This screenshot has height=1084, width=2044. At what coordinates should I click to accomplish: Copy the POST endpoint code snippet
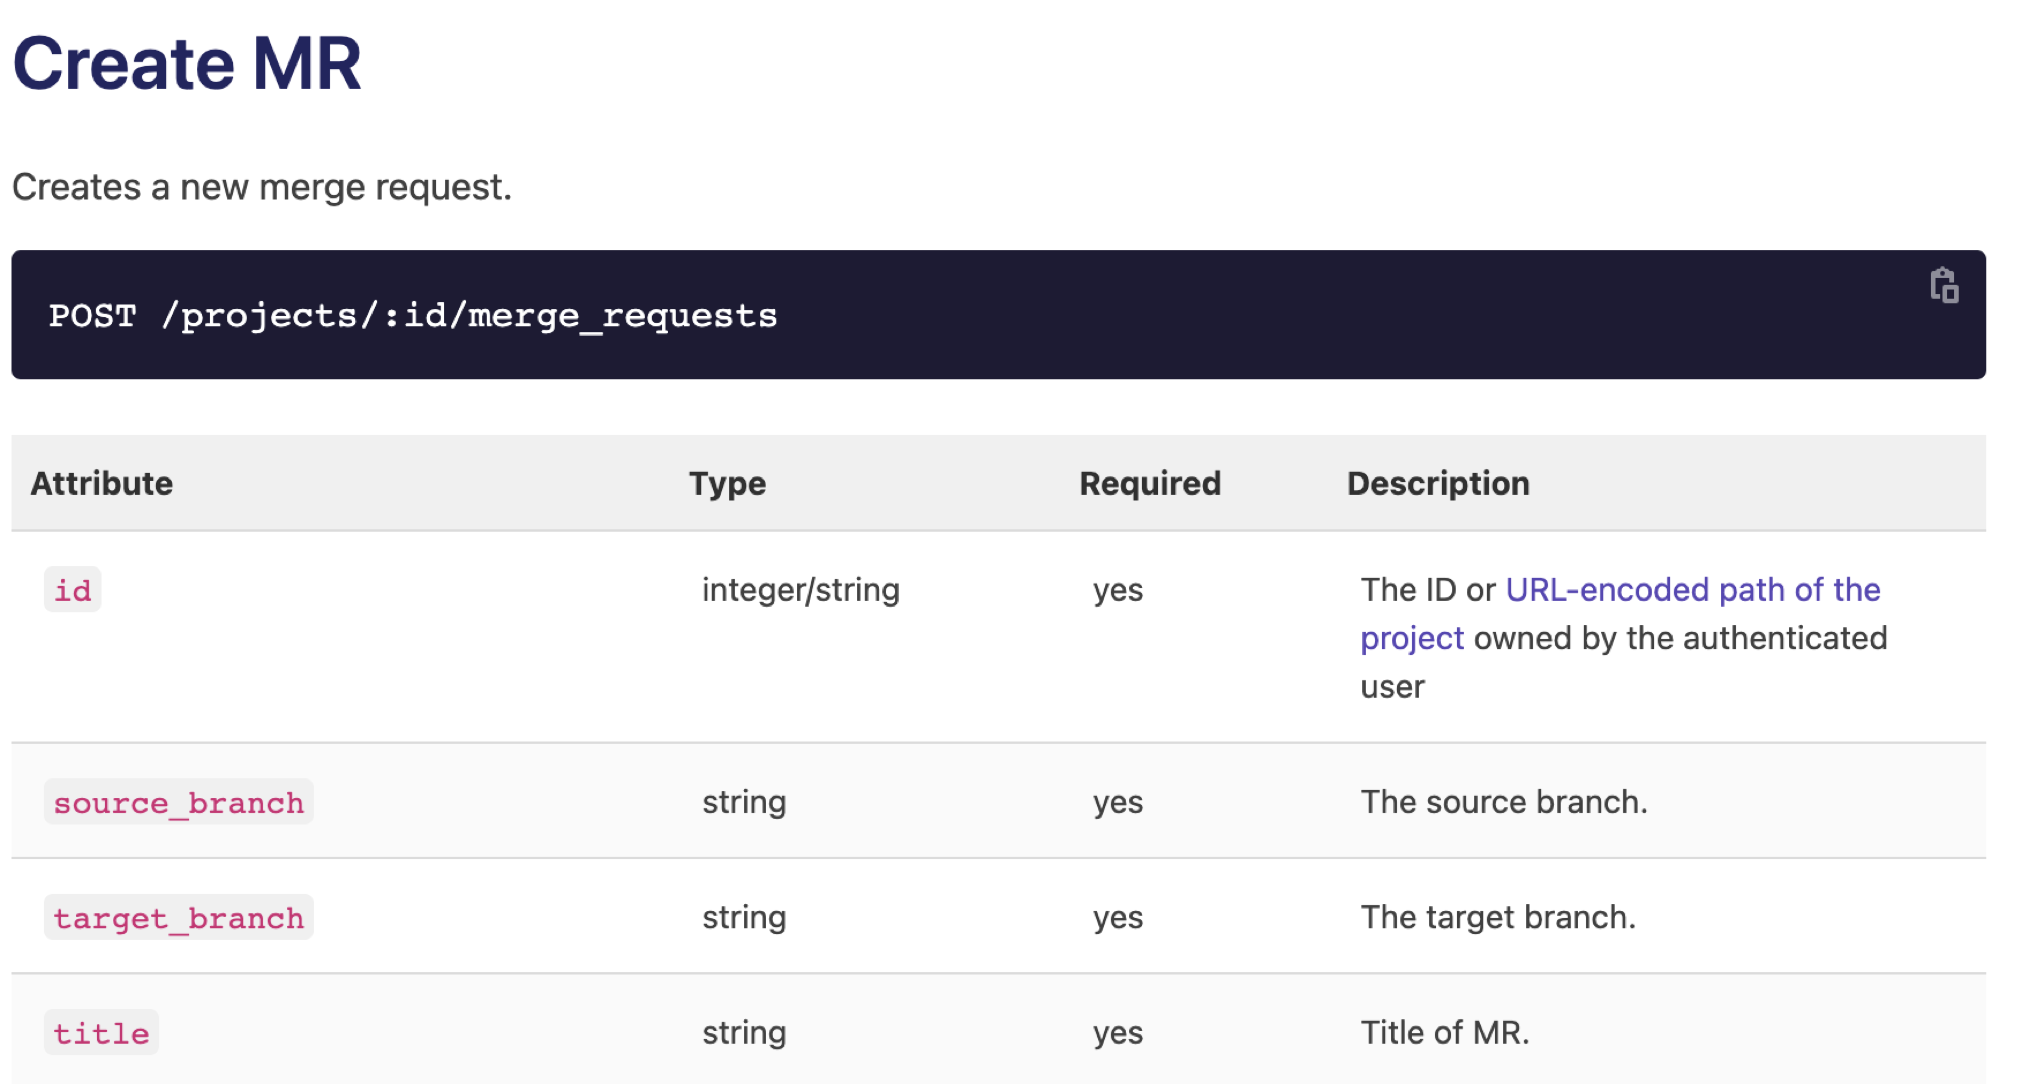click(1943, 286)
